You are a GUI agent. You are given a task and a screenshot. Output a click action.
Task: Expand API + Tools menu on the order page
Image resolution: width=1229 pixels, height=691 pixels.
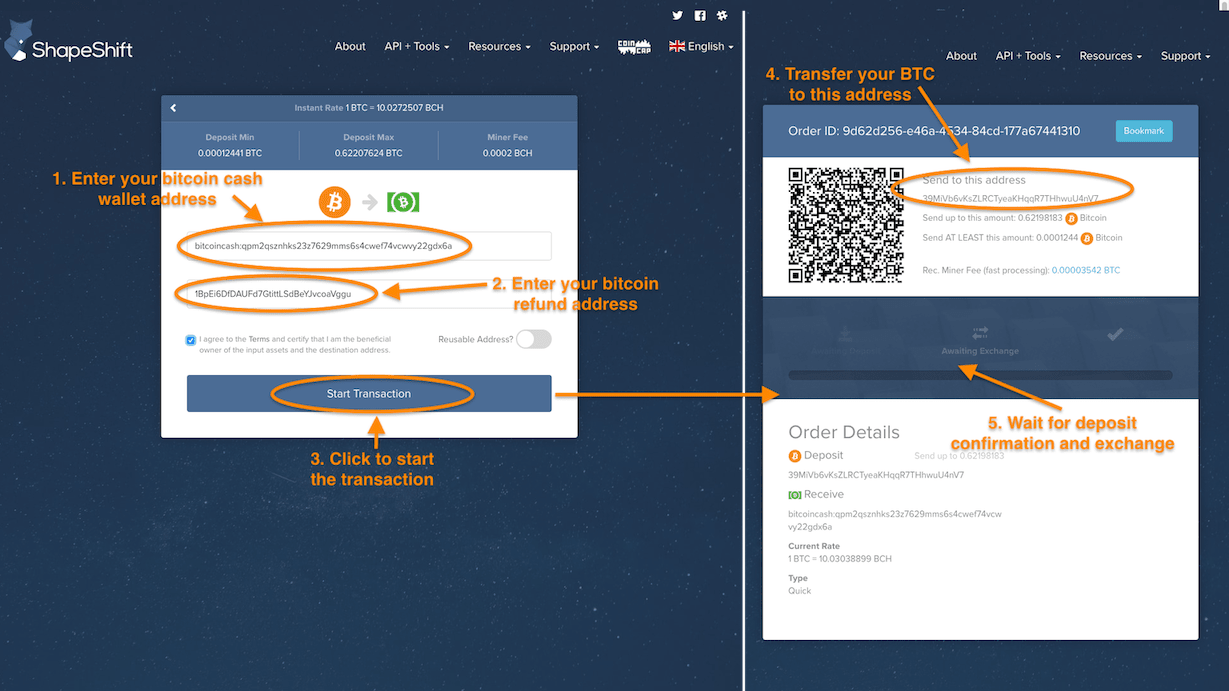pos(1028,56)
